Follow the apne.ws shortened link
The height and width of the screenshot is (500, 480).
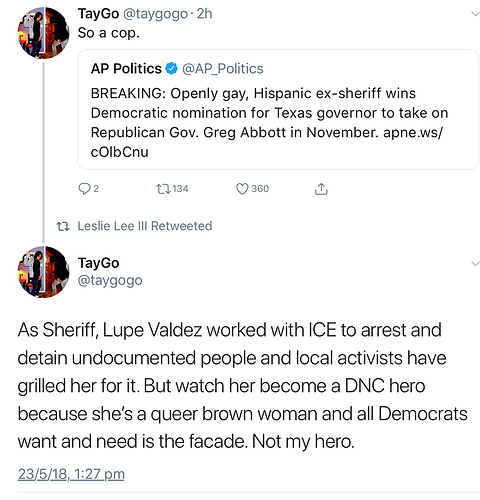point(266,142)
